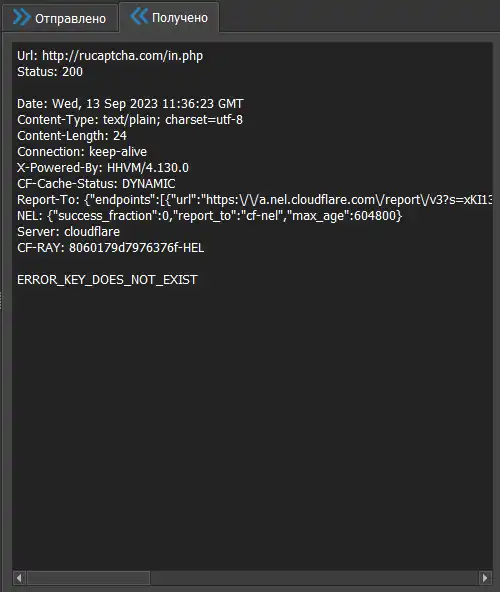Click the X-Powered-By HHVM line

click(x=103, y=168)
